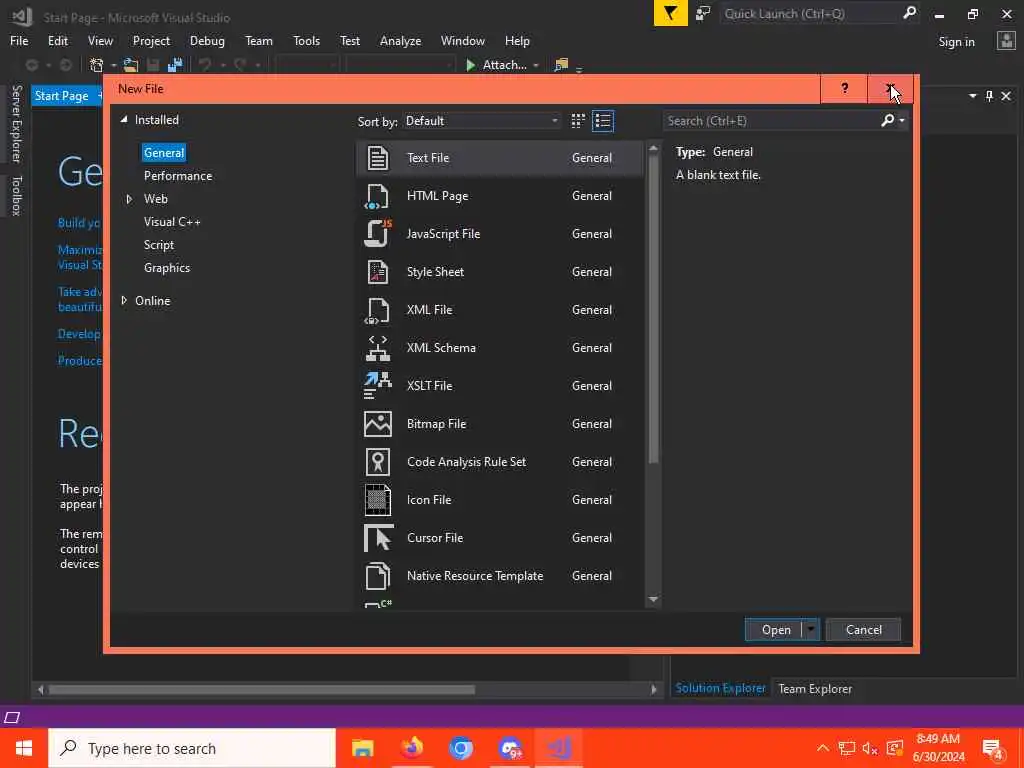Pick the Native Resource Template icon

[377, 576]
